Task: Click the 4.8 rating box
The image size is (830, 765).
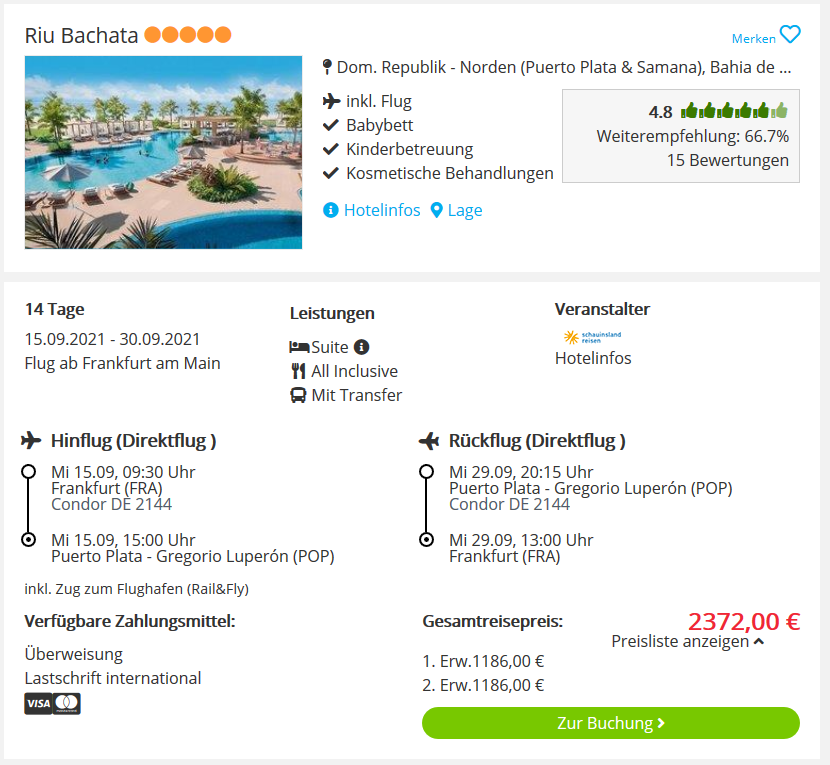Action: click(680, 136)
